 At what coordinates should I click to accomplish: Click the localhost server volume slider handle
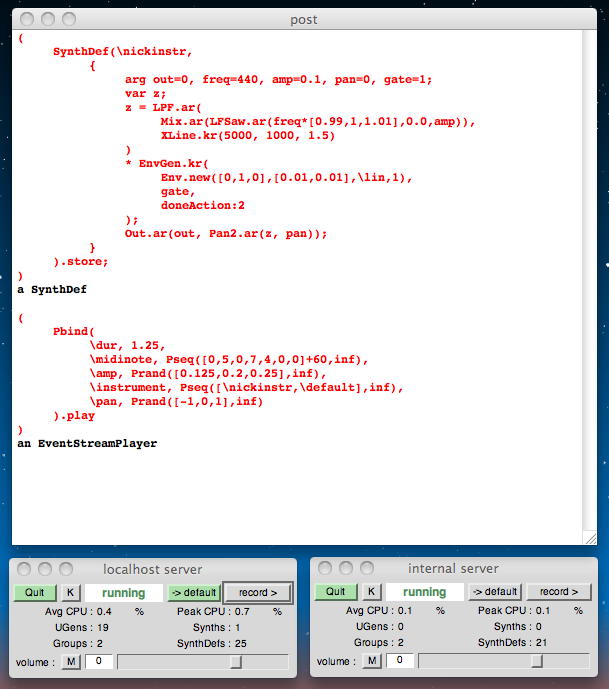236,661
